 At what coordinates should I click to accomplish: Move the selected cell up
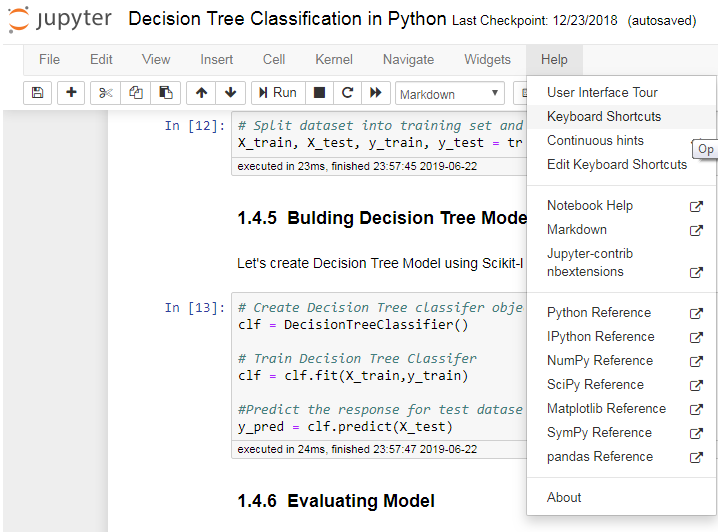click(x=201, y=93)
